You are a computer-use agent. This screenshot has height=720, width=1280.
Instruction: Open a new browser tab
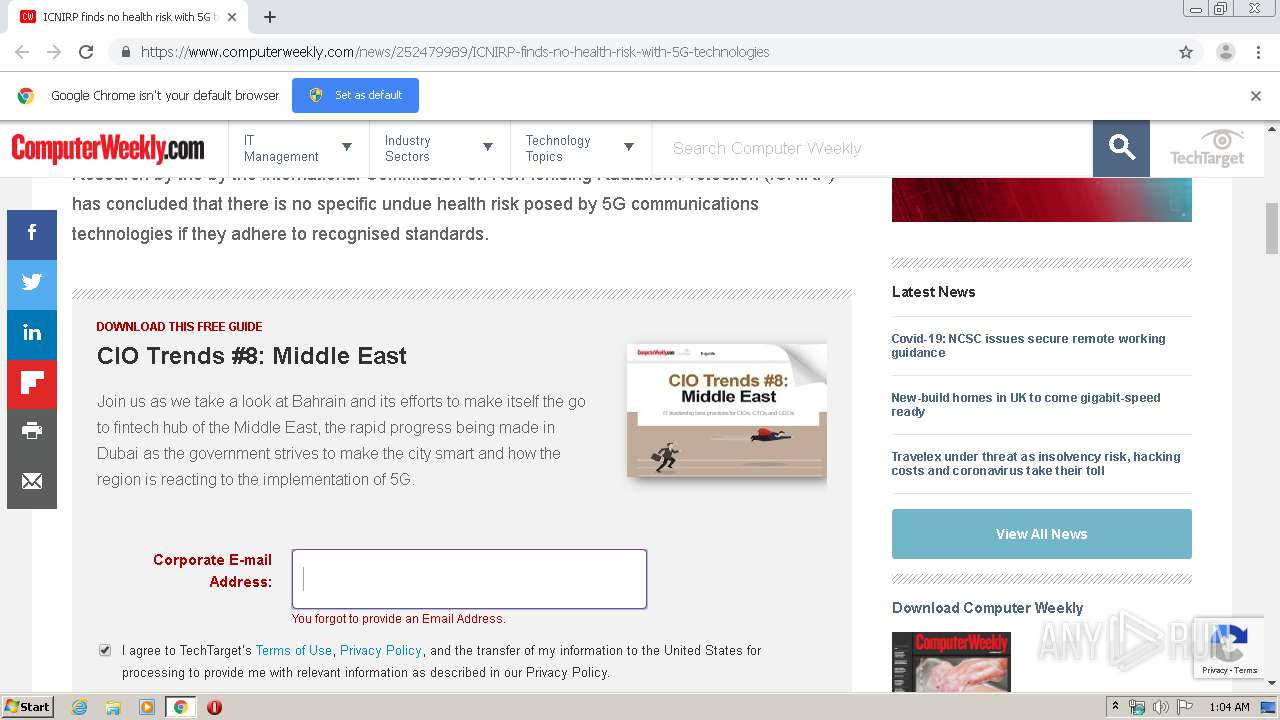[x=270, y=17]
